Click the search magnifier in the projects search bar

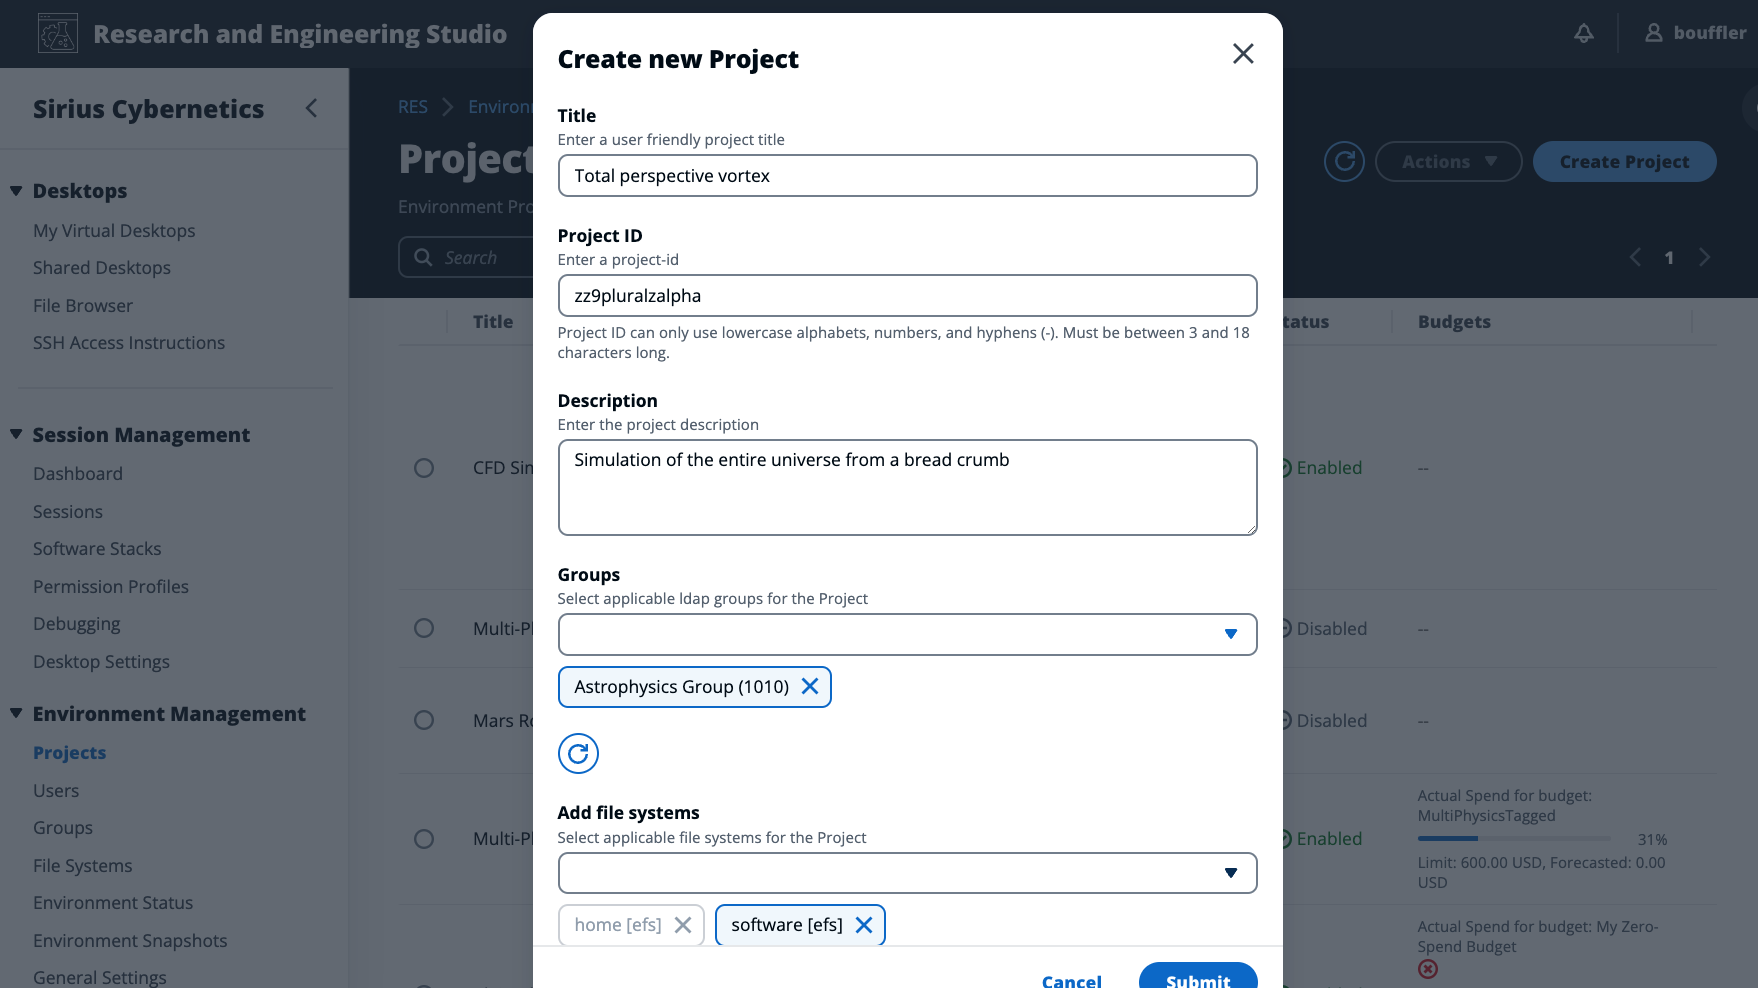pos(423,257)
